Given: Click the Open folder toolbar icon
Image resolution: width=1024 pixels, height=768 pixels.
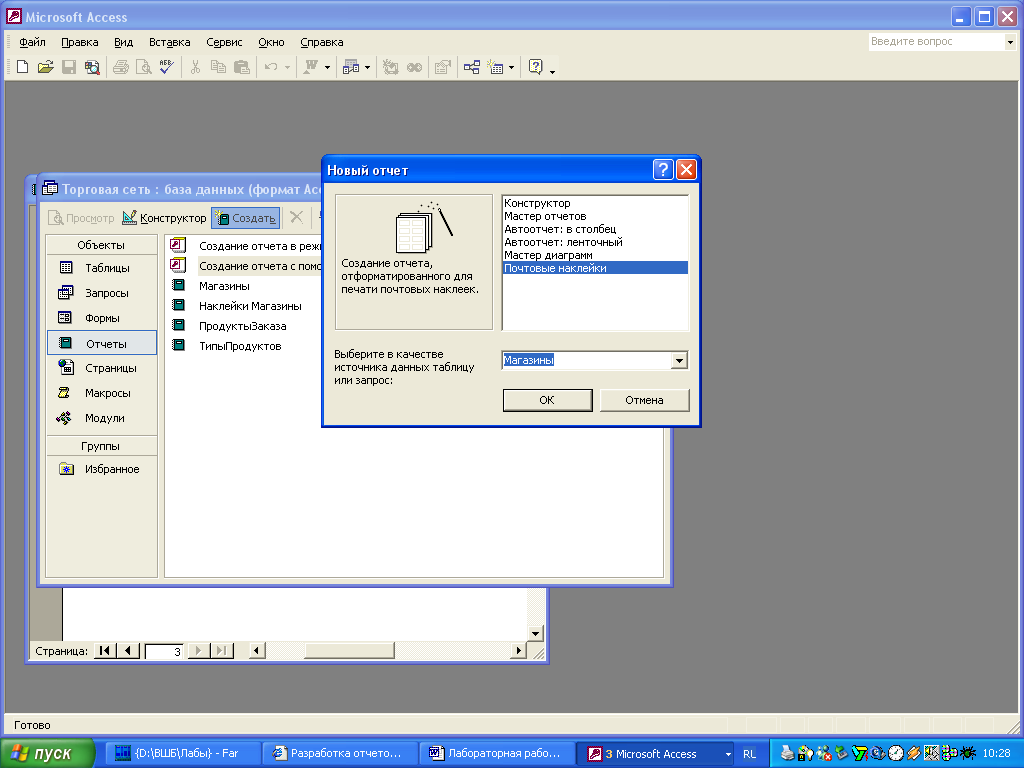Looking at the screenshot, I should click(45, 67).
